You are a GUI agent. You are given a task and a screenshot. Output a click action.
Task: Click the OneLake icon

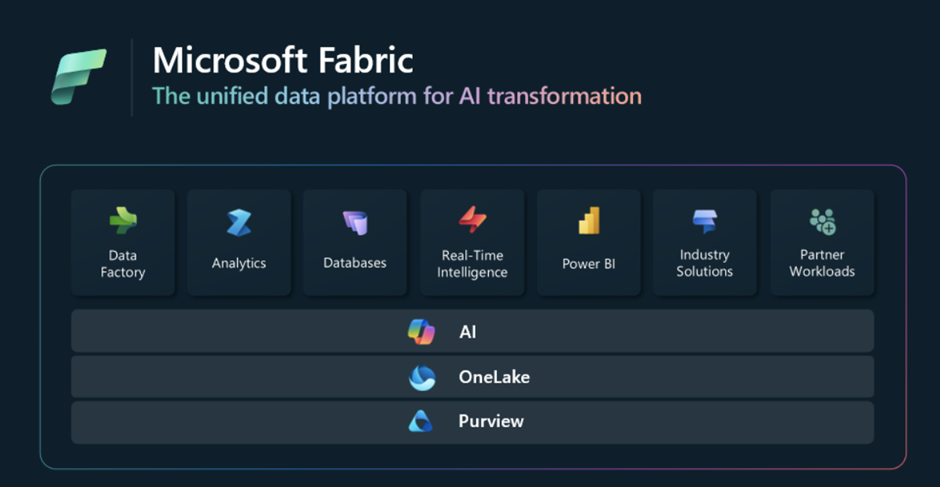point(421,378)
